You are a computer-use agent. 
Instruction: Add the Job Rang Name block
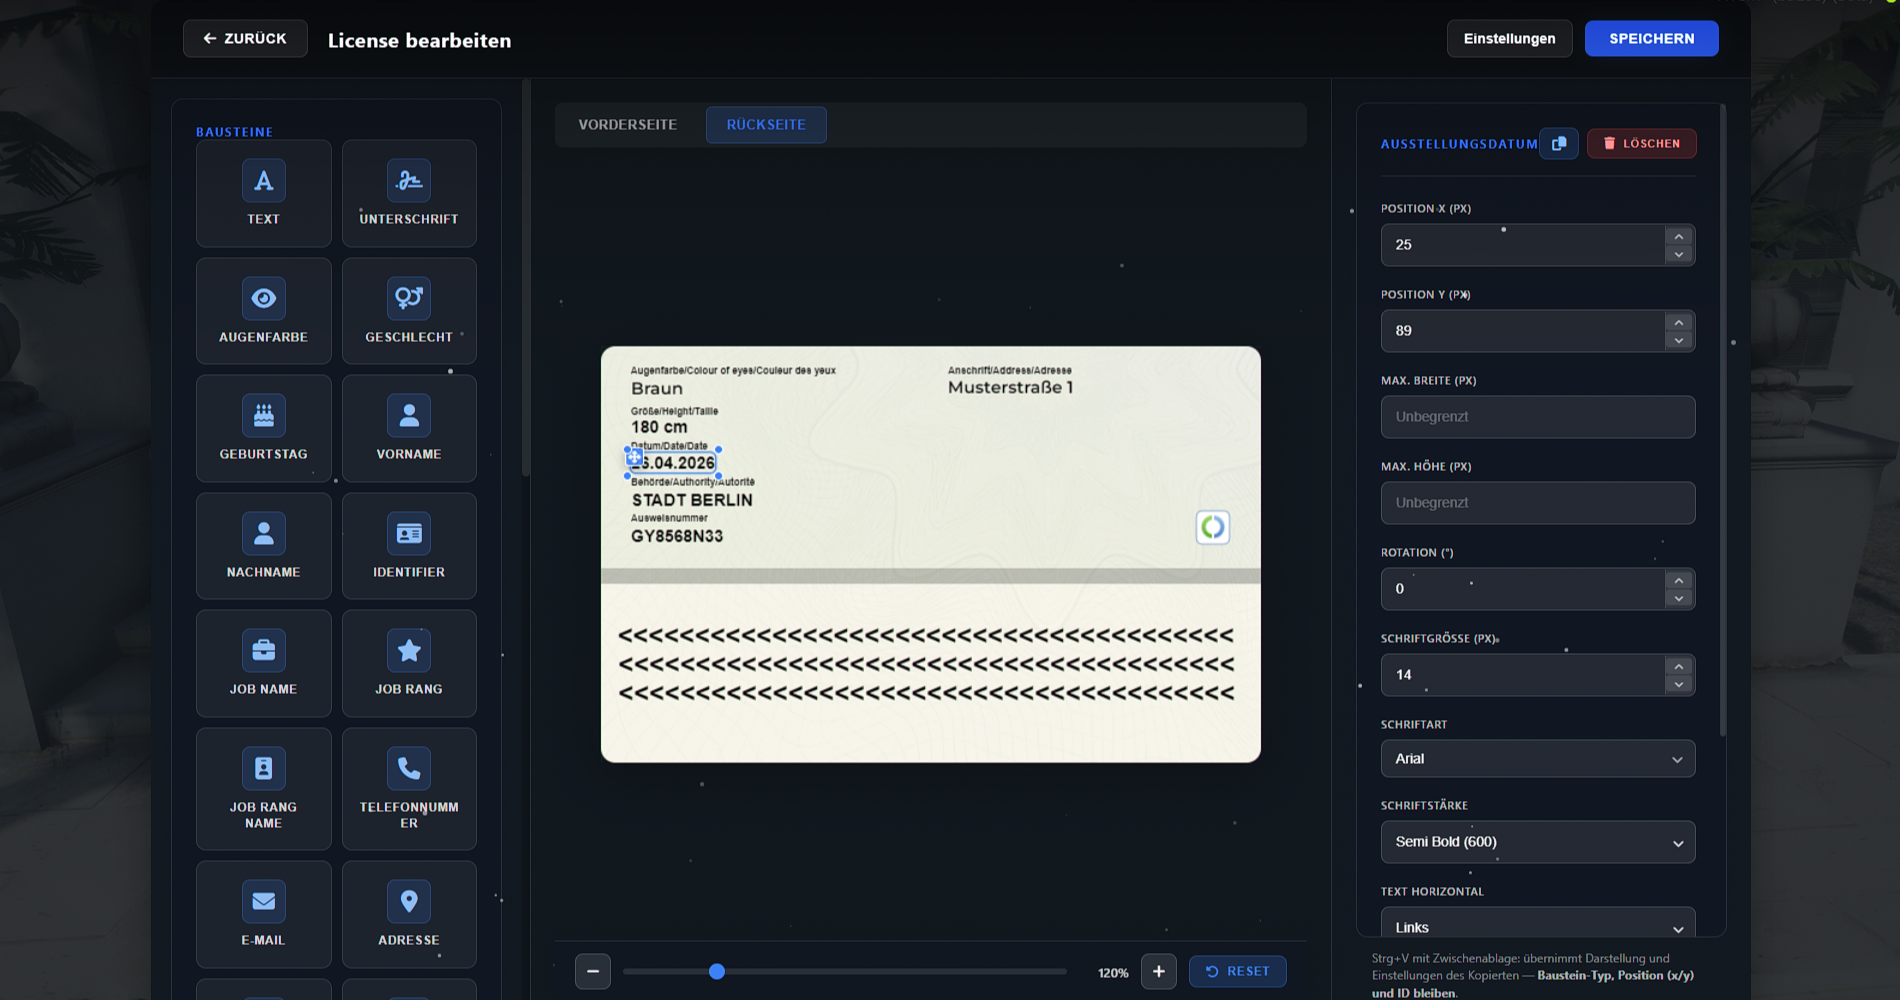click(263, 789)
